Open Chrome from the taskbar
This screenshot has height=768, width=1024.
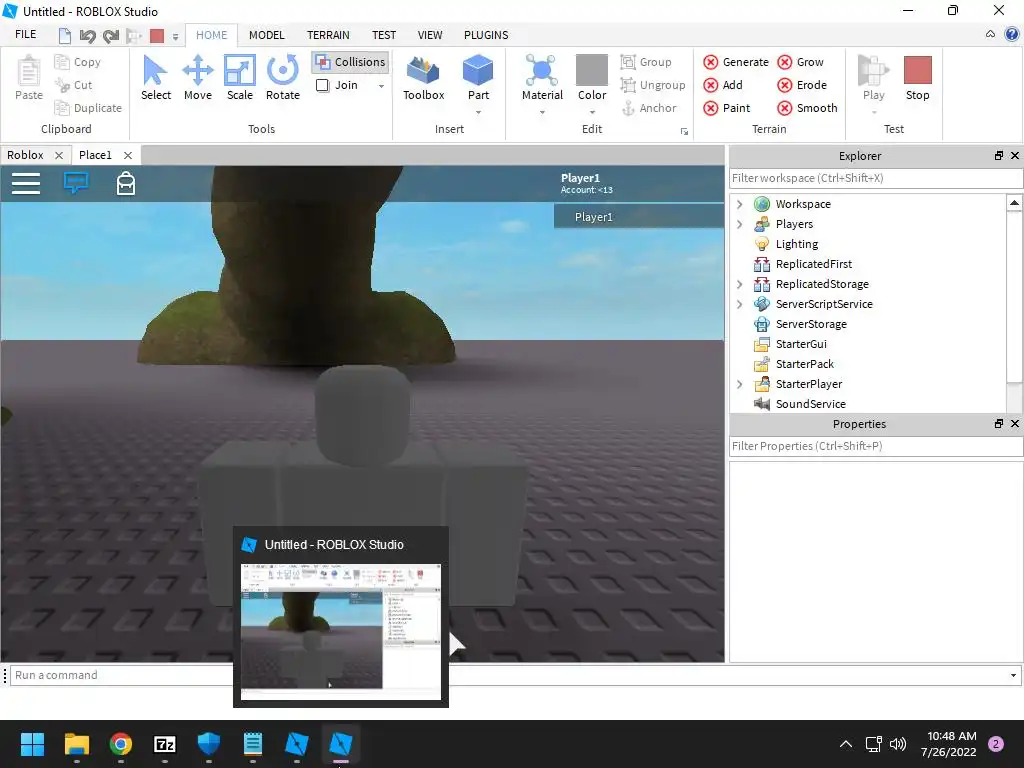point(121,744)
